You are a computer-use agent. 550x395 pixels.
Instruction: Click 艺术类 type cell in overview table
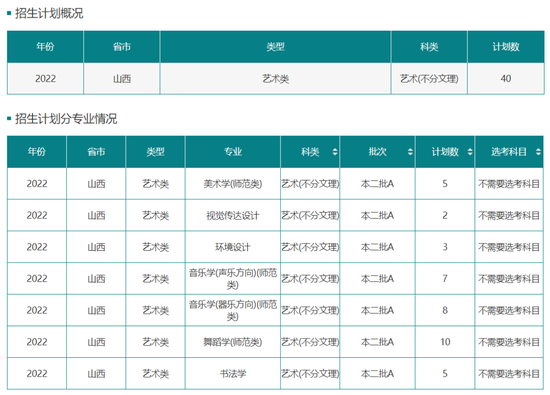pyautogui.click(x=275, y=79)
